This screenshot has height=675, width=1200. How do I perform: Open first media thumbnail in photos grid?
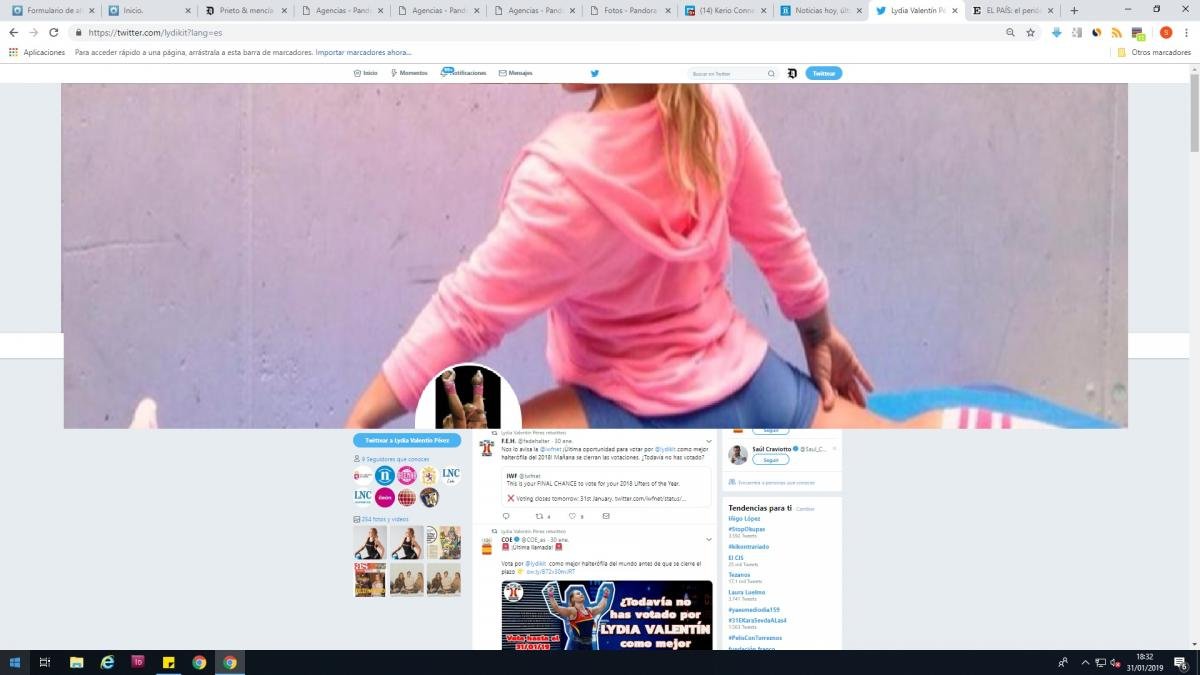pos(371,543)
